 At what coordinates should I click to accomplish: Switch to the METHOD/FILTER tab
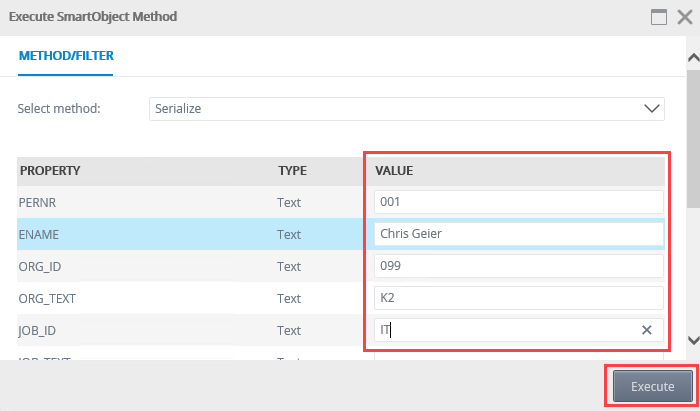click(x=66, y=56)
